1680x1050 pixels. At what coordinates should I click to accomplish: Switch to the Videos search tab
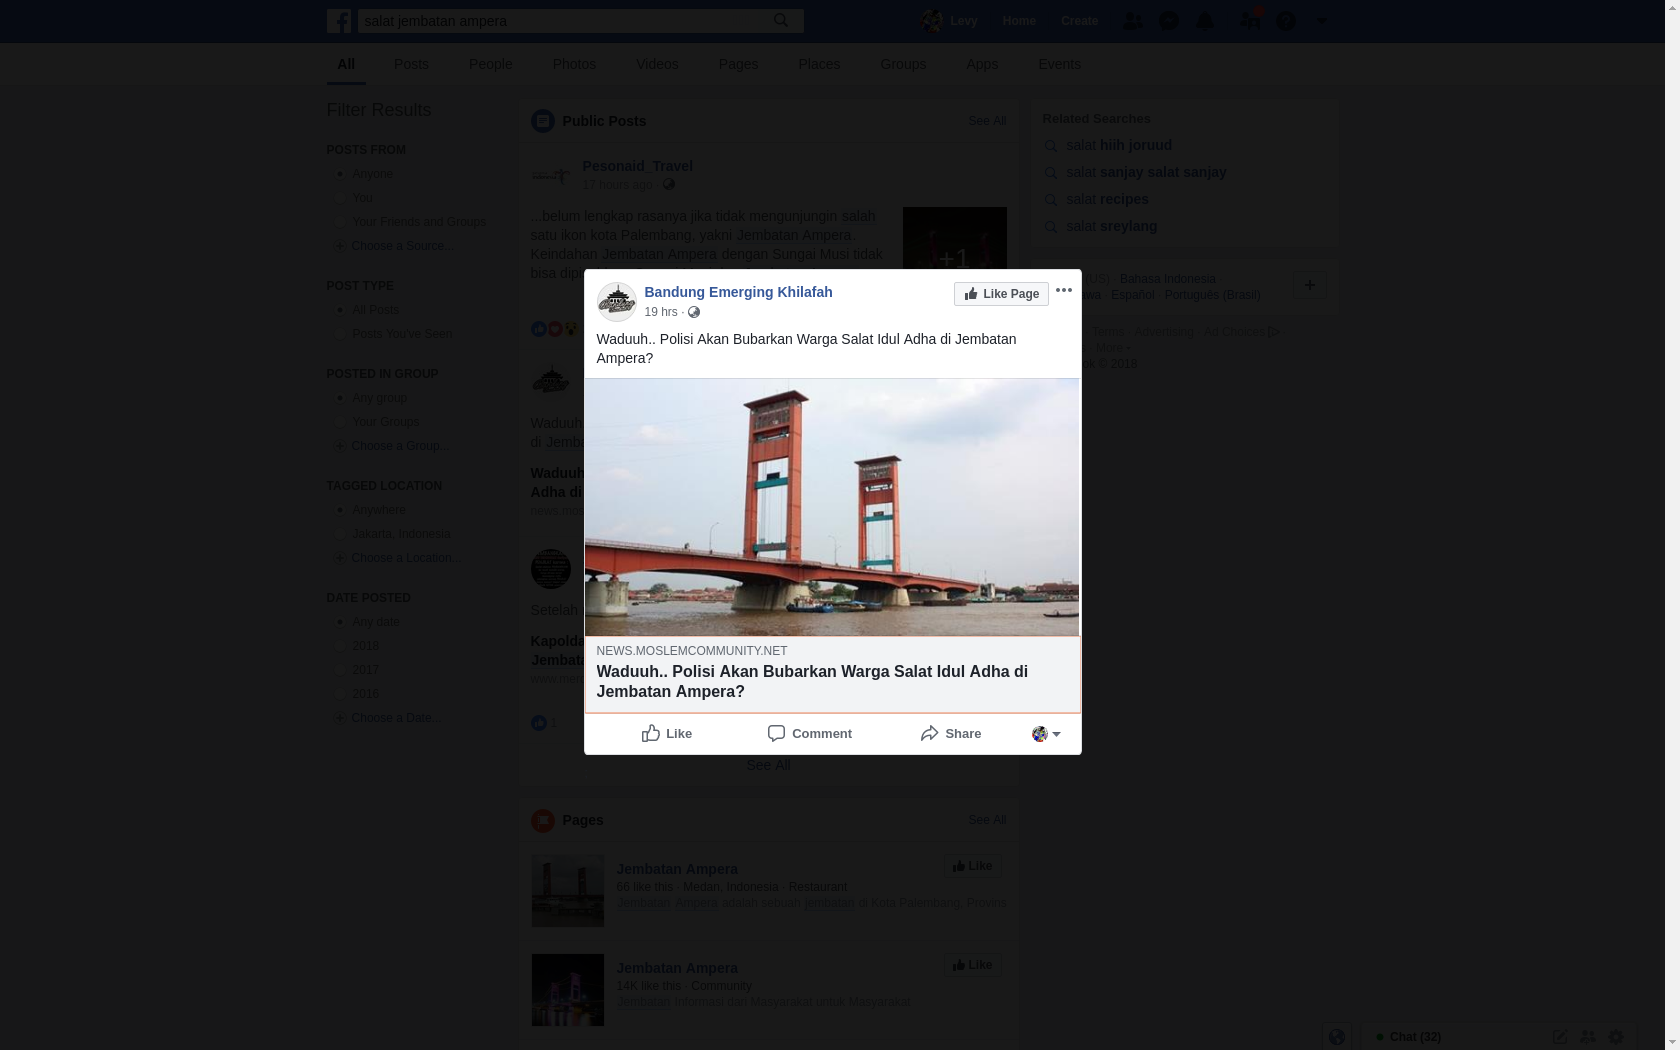(657, 64)
